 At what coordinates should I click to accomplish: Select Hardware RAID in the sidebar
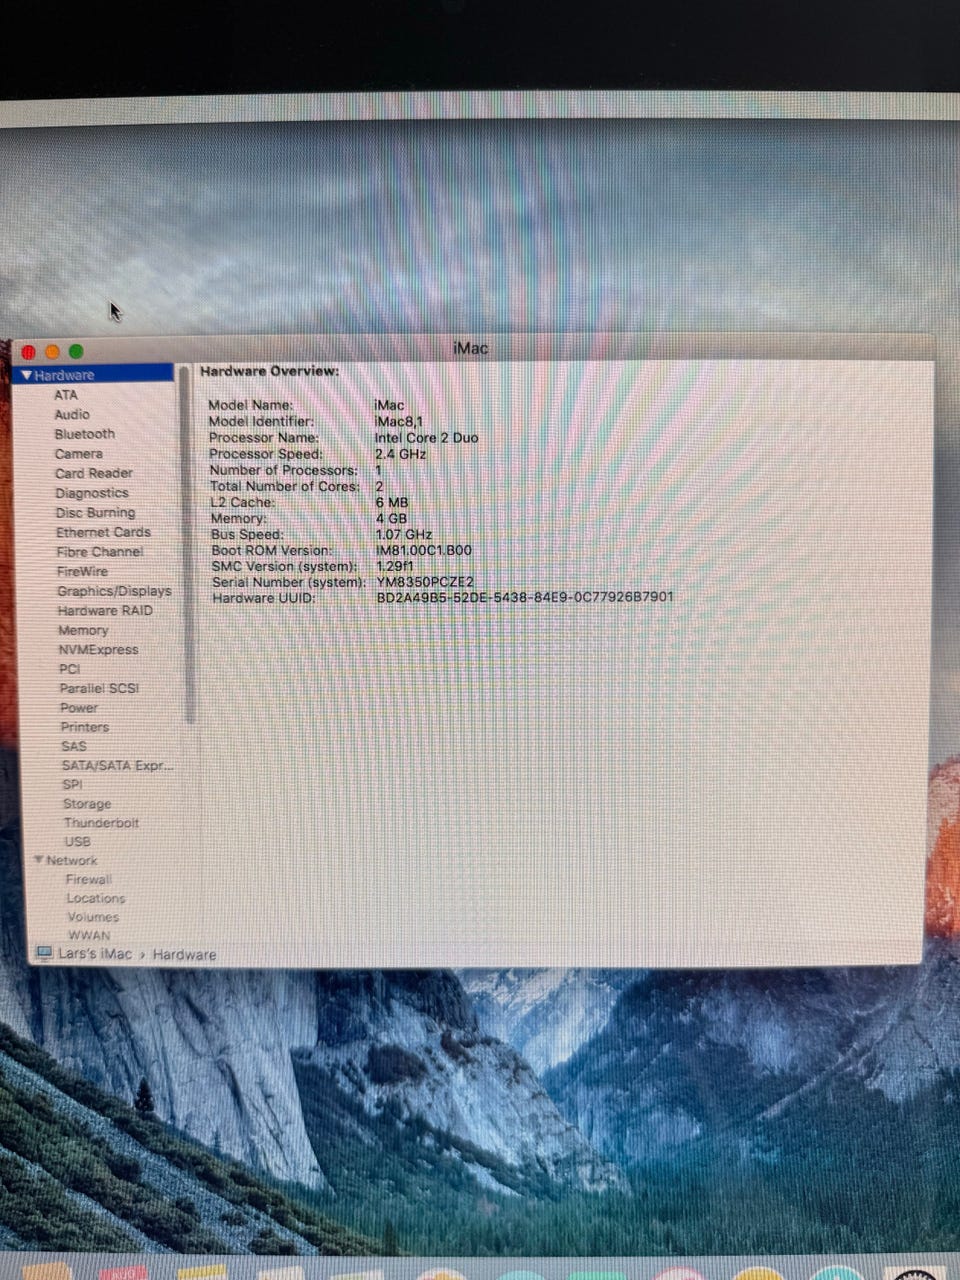click(105, 610)
